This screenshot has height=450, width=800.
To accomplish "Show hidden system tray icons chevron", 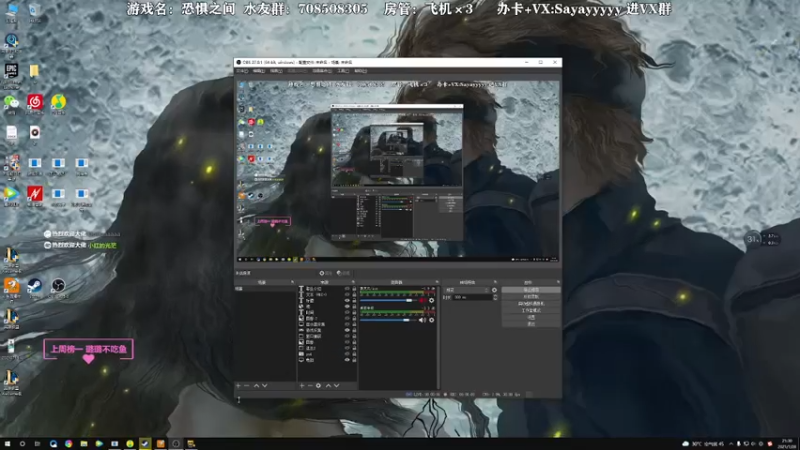I will click(x=731, y=444).
